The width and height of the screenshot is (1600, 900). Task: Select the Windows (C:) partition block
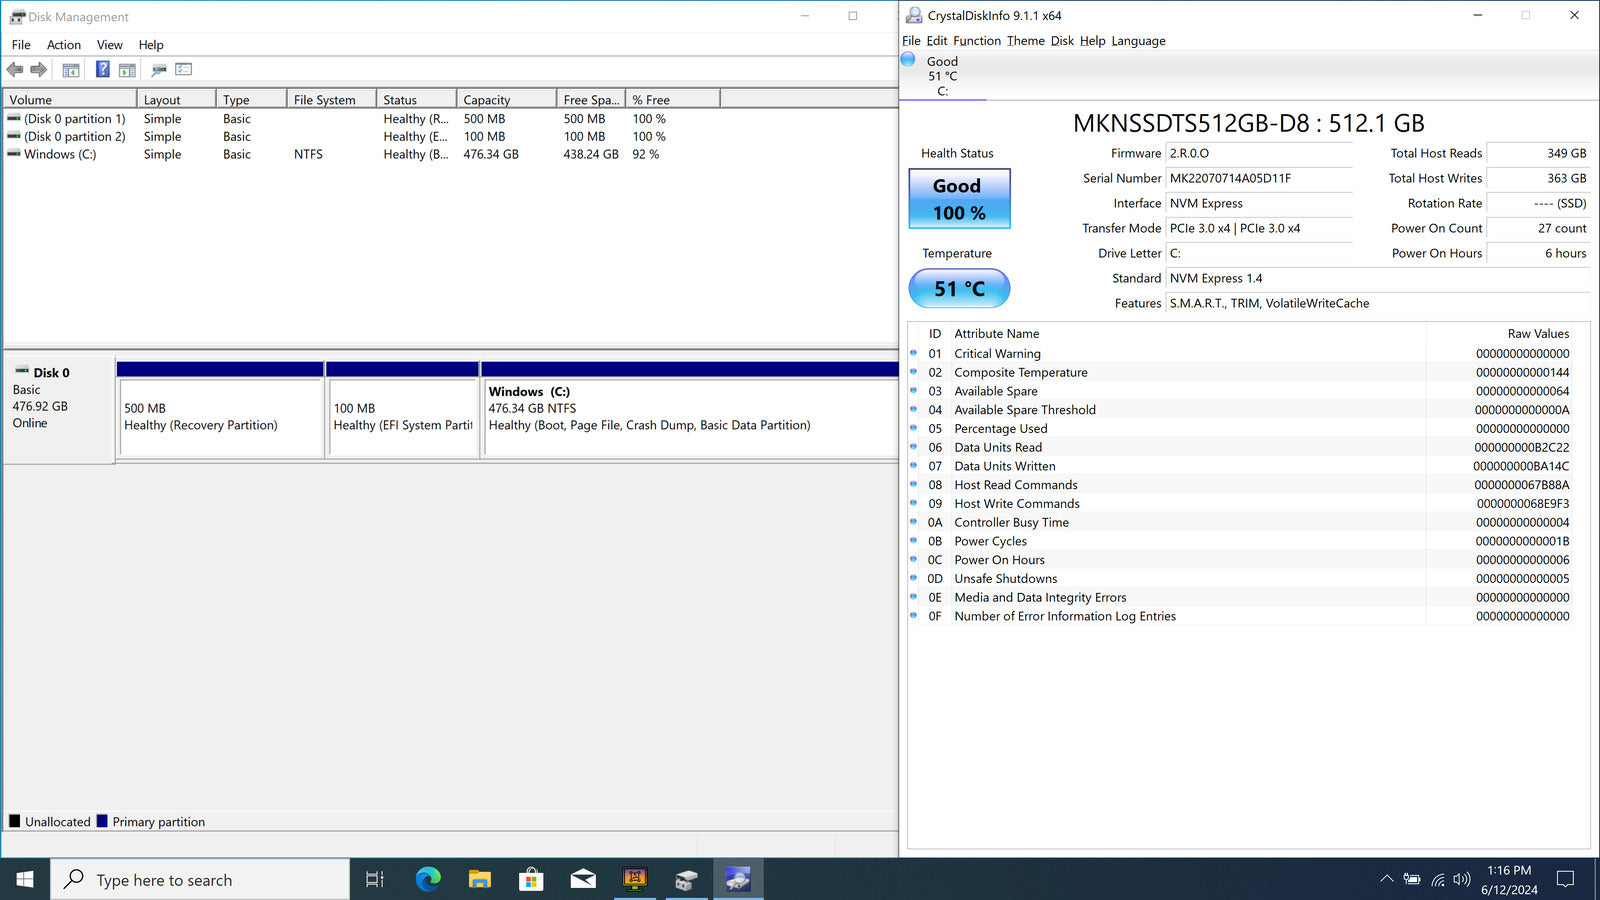(x=690, y=418)
